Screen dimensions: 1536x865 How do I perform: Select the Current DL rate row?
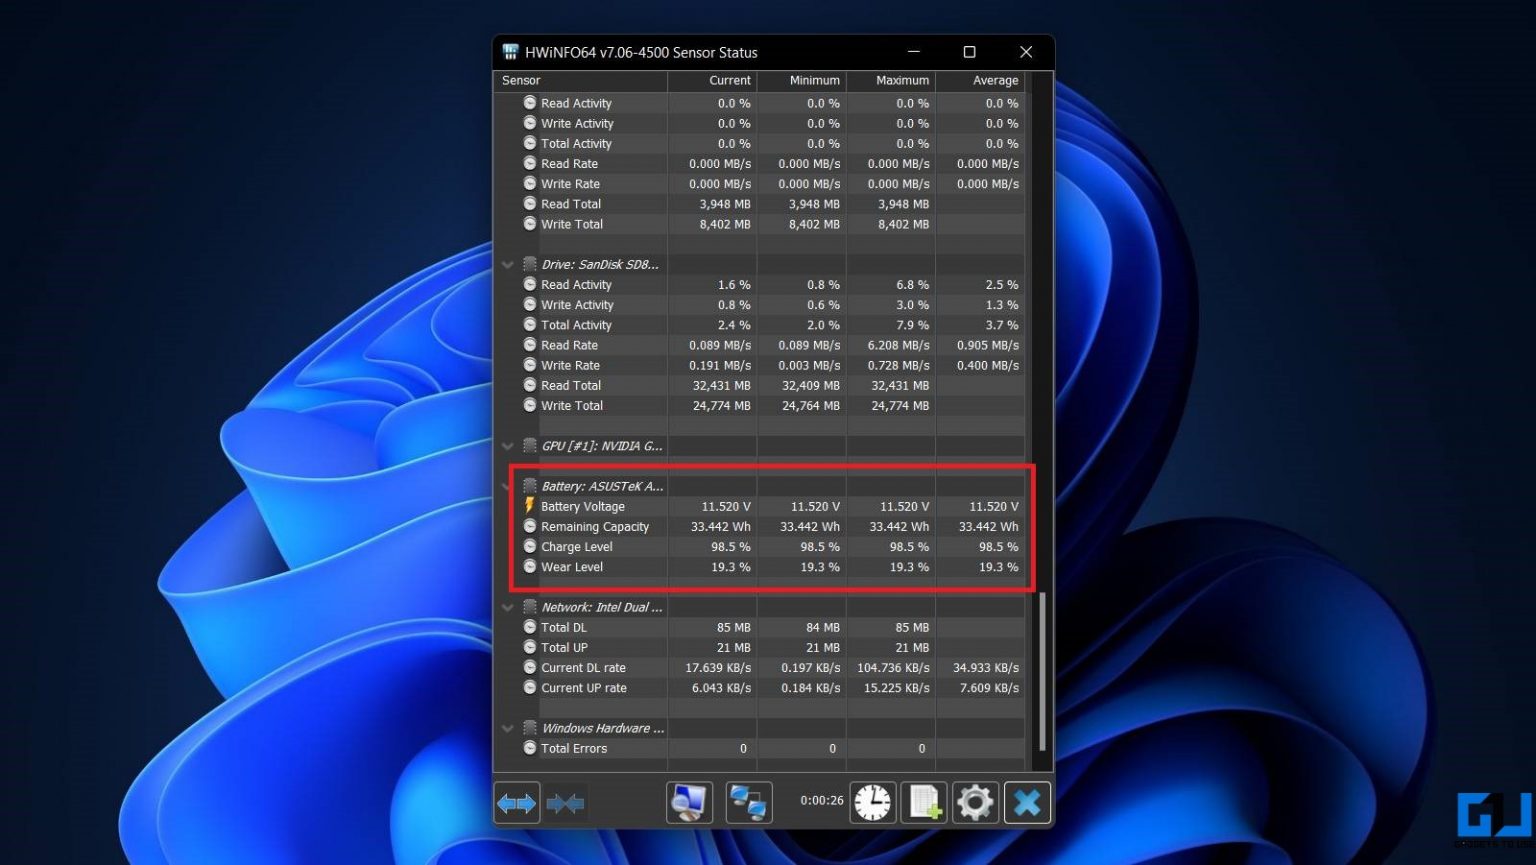(584, 667)
